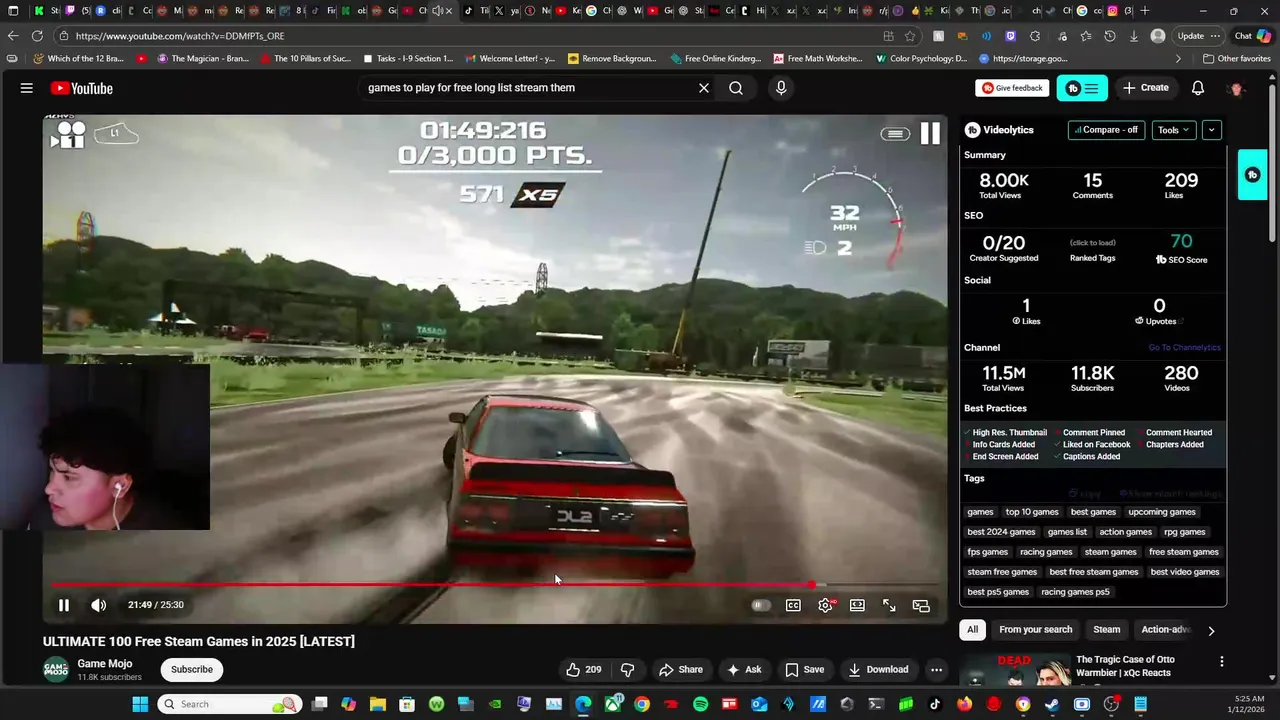The height and width of the screenshot is (720, 1280).
Task: Open Spotify from the taskbar
Action: pyautogui.click(x=701, y=704)
